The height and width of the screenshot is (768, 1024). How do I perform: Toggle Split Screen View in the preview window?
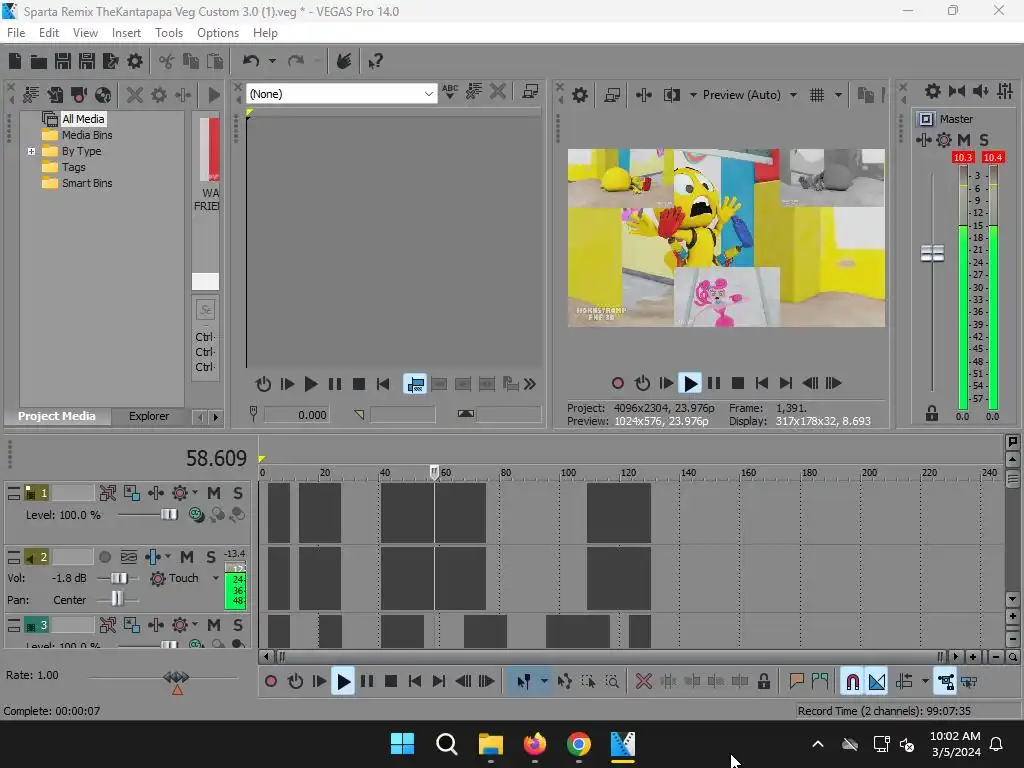point(671,95)
